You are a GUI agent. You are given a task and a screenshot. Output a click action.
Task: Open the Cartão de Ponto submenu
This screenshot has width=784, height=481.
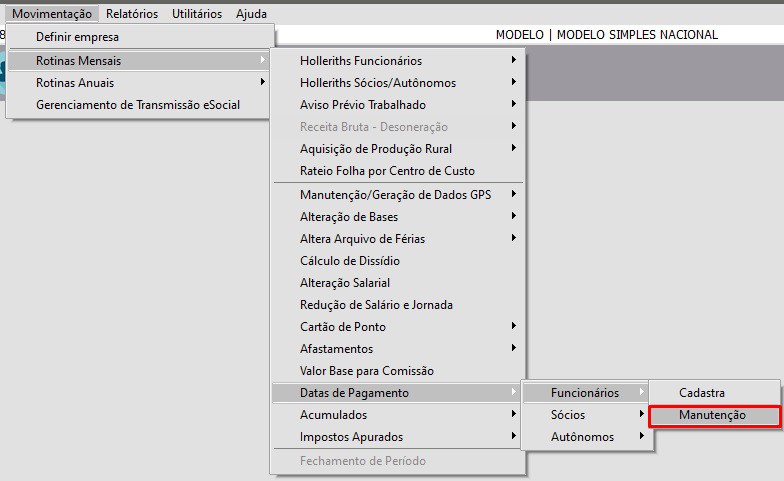[x=396, y=327]
